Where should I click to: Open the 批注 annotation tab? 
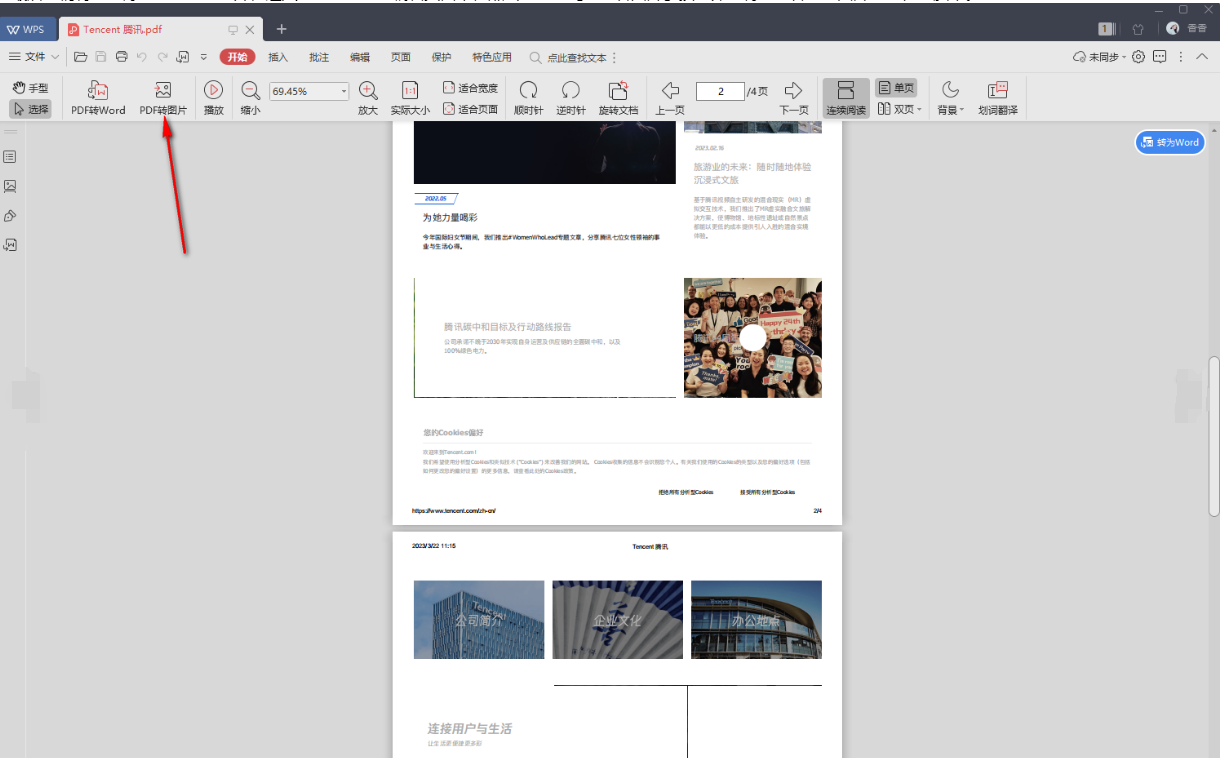[x=319, y=57]
